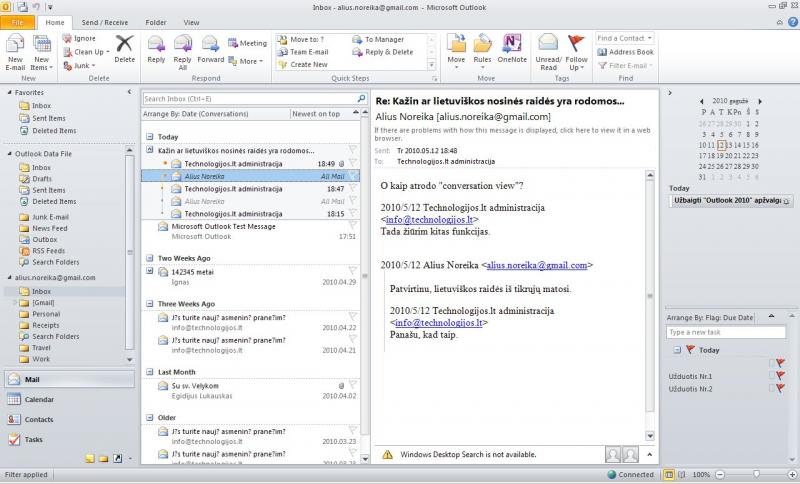Switch to the Folder tab
Image resolution: width=800 pixels, height=484 pixels.
pos(156,22)
